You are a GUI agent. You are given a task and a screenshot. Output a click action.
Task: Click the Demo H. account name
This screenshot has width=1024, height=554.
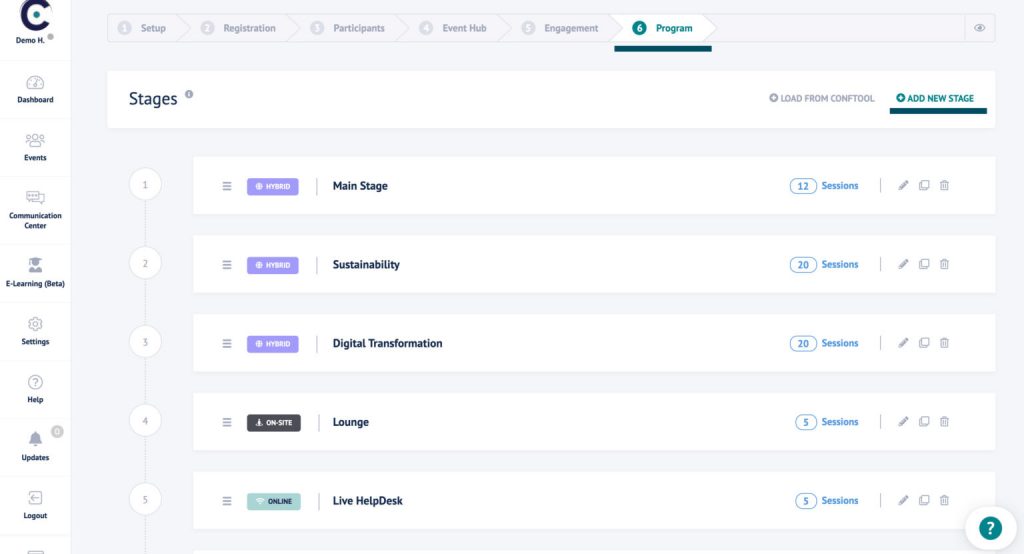click(x=30, y=40)
